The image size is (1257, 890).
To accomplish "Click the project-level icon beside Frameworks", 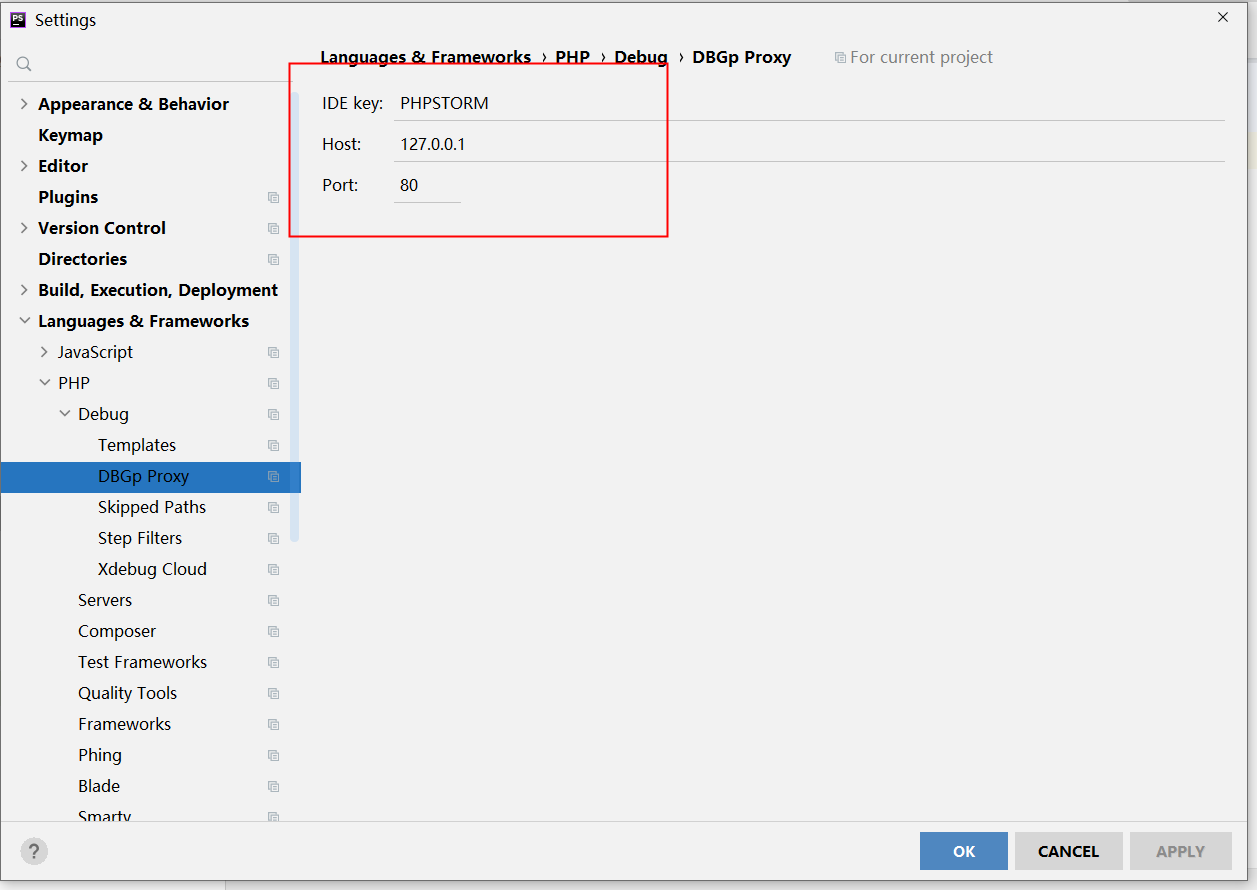I will (273, 724).
